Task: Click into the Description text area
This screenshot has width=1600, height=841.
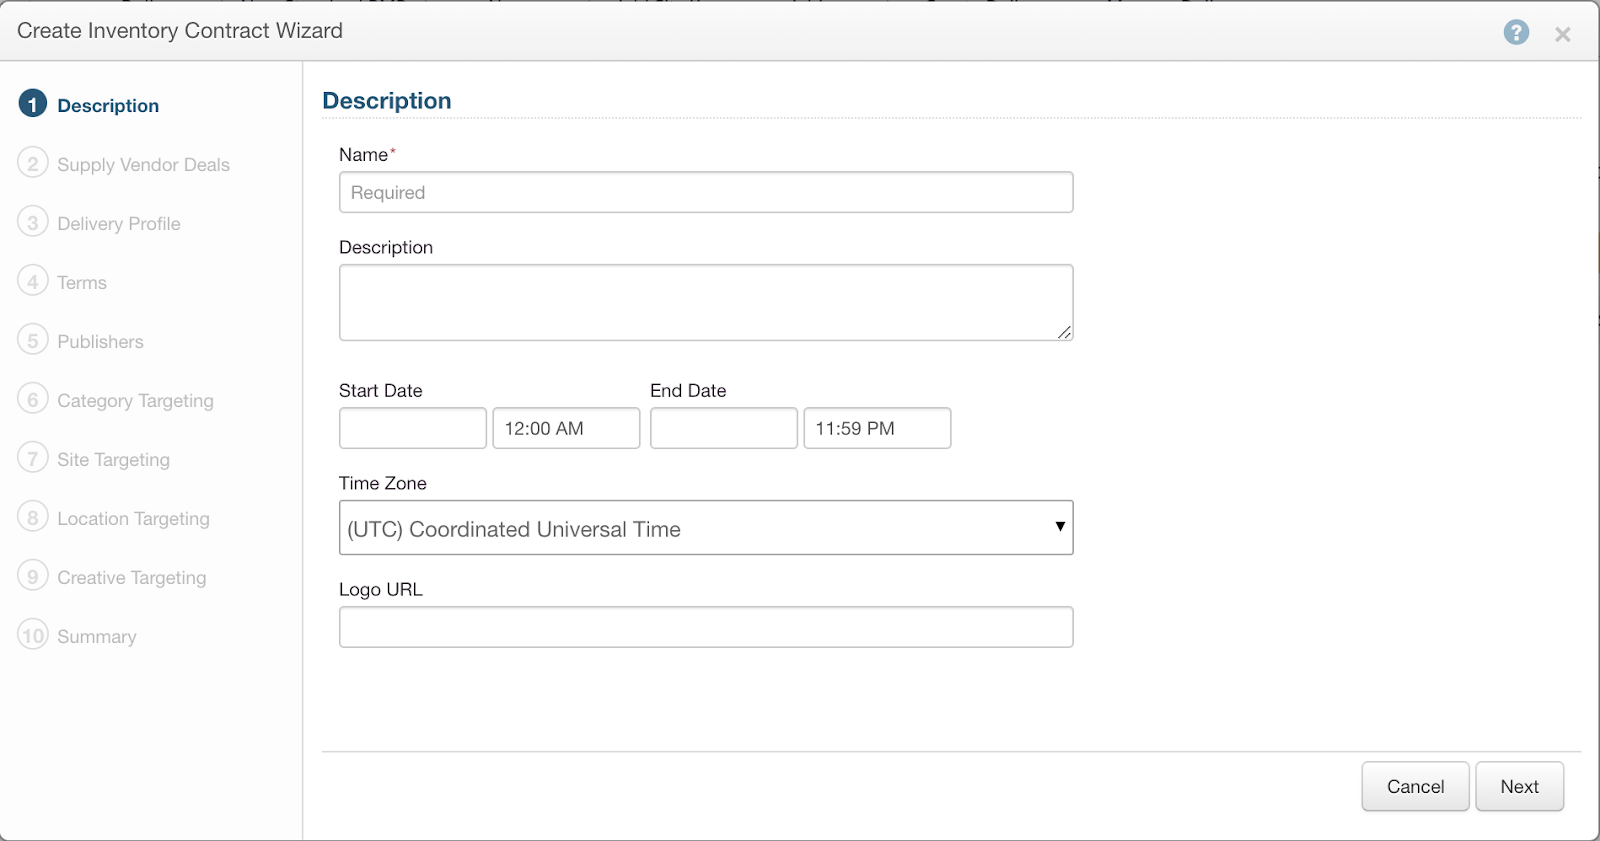Action: click(705, 302)
